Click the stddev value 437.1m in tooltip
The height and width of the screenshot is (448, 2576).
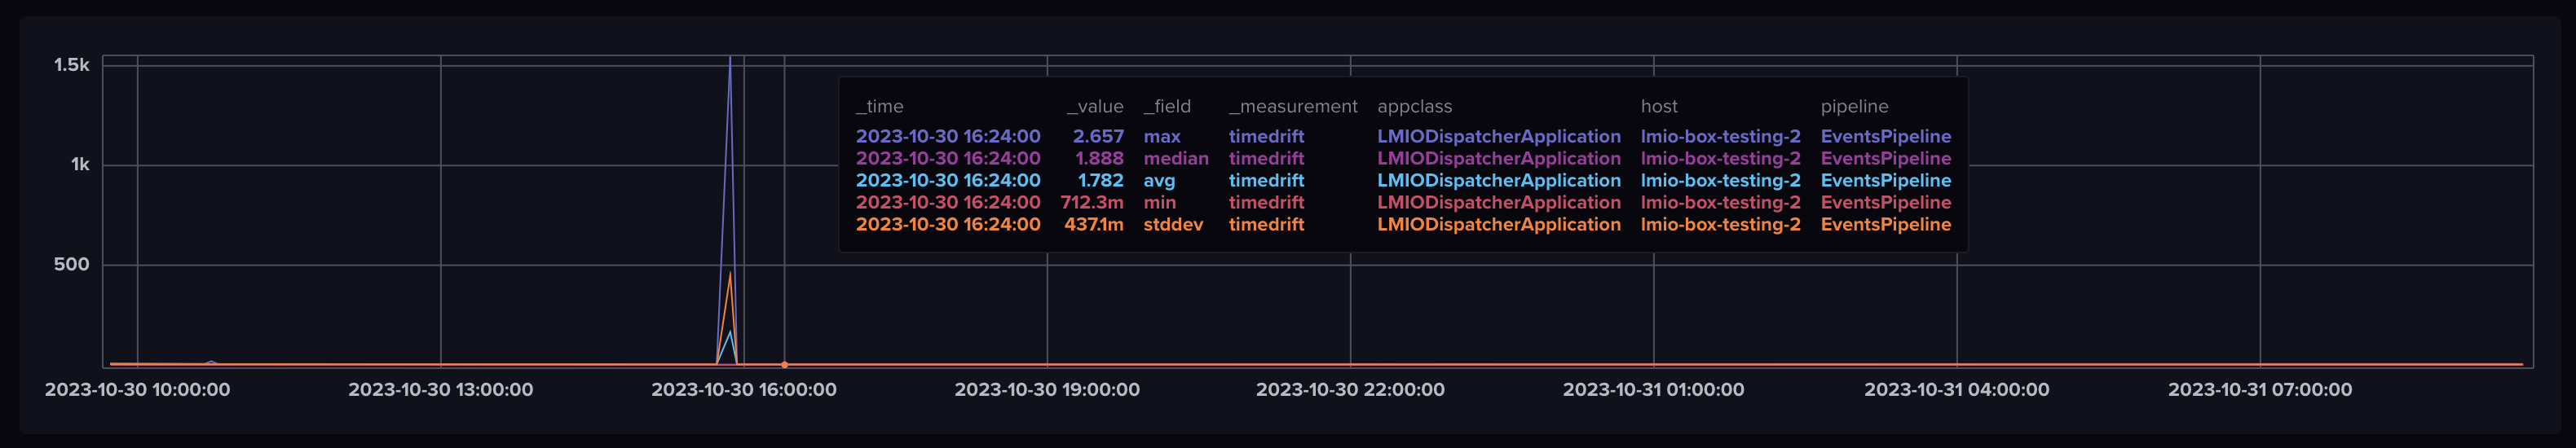[x=1093, y=224]
